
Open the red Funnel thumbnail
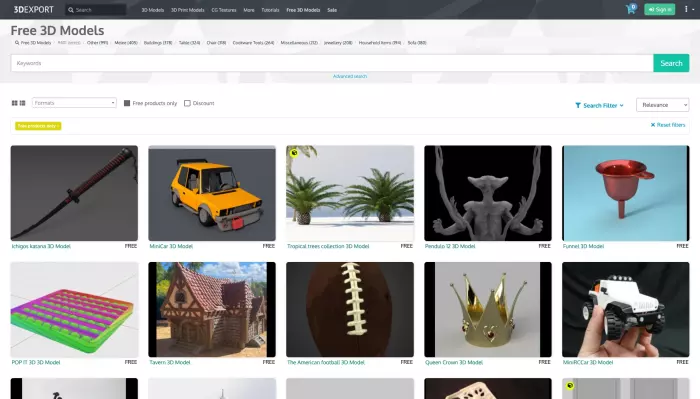click(625, 193)
